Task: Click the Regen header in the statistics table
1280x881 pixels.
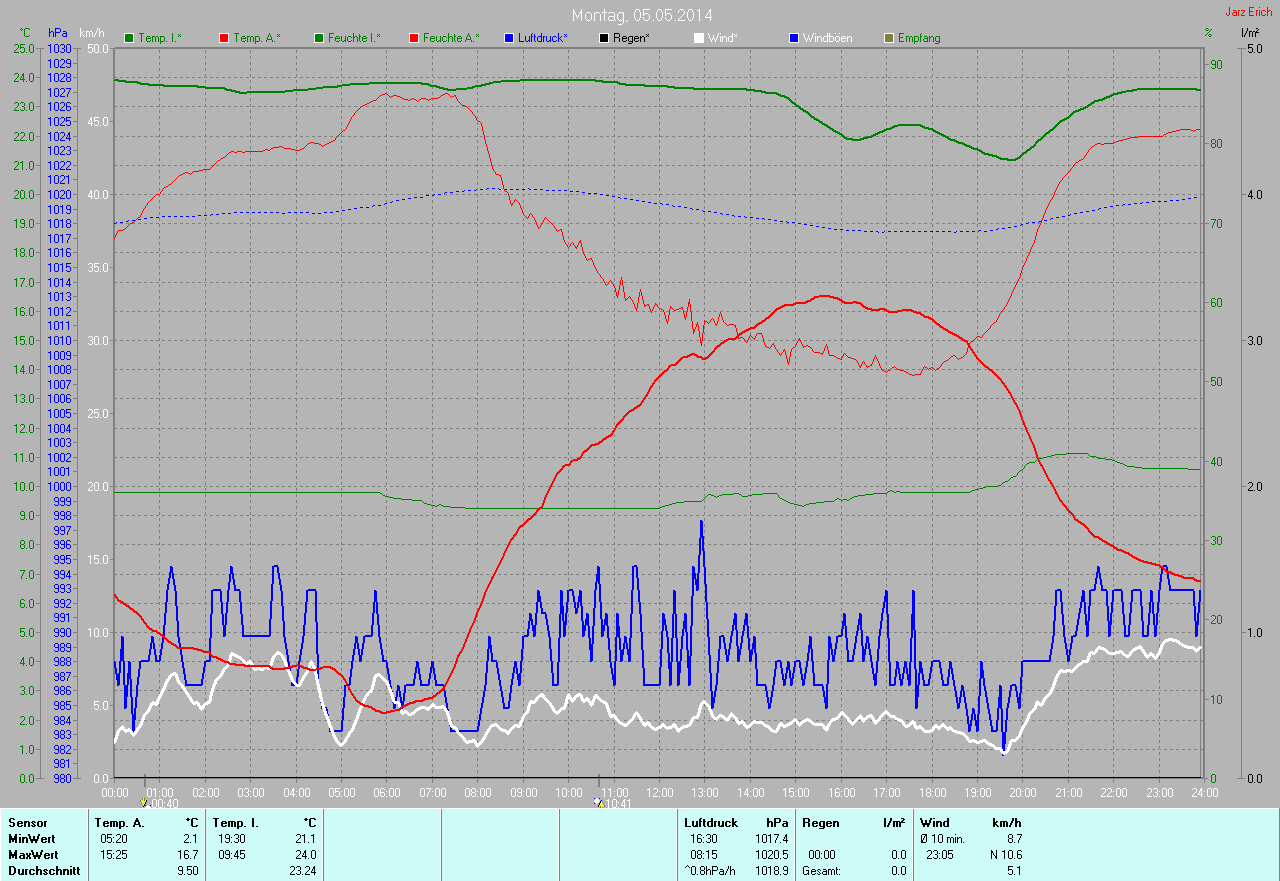Action: click(820, 823)
